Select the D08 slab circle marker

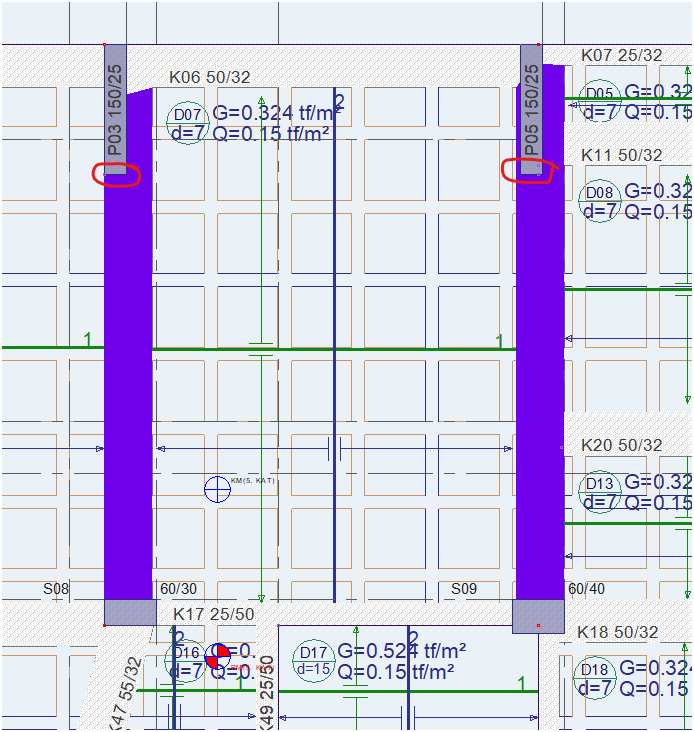(600, 201)
